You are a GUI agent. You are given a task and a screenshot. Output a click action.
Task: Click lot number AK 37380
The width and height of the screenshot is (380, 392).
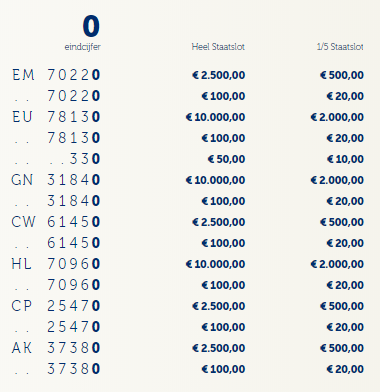coord(56,348)
